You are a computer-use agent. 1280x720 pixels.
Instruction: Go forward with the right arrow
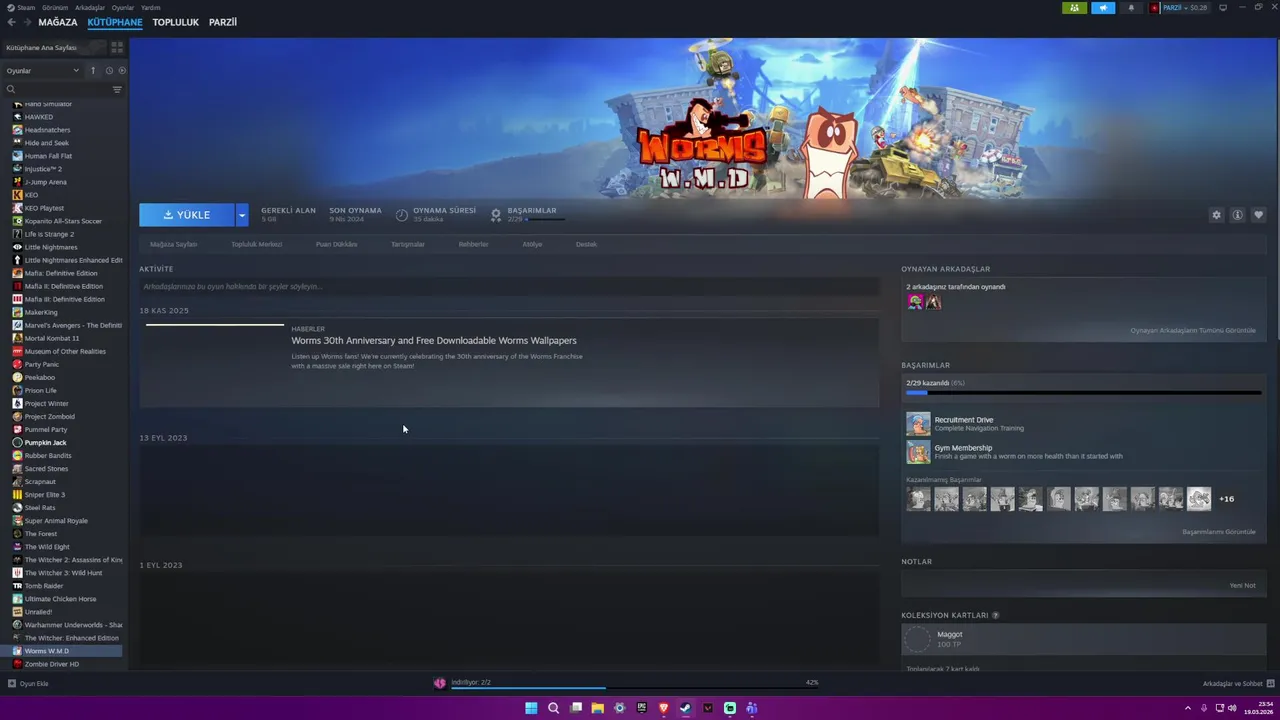pos(27,22)
